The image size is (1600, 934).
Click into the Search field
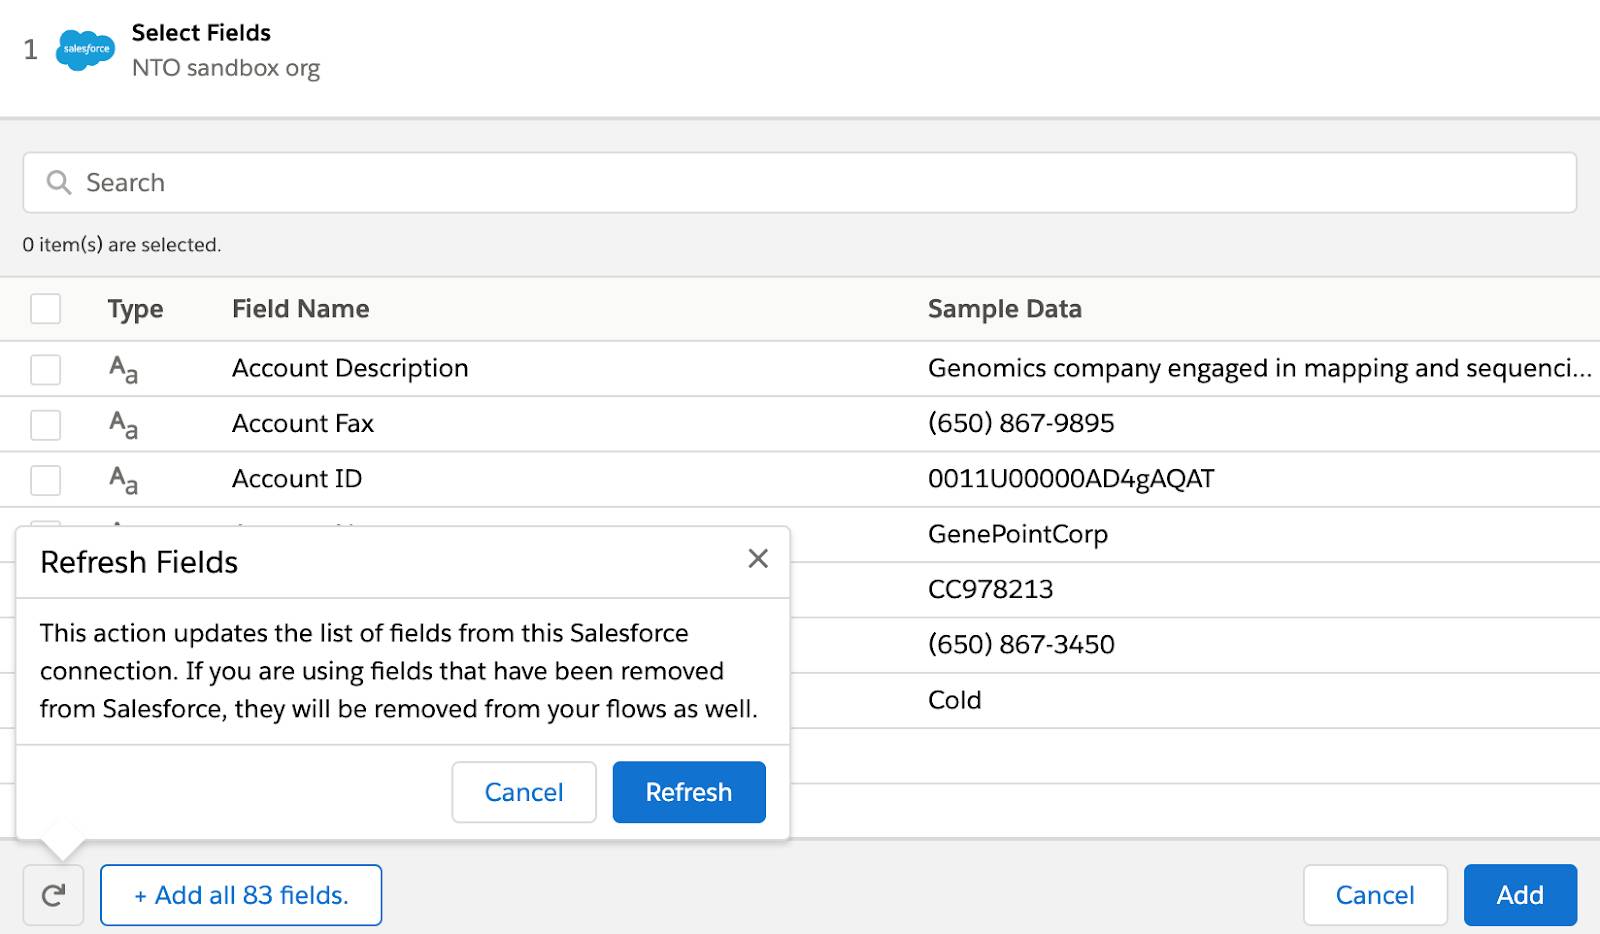pos(800,182)
